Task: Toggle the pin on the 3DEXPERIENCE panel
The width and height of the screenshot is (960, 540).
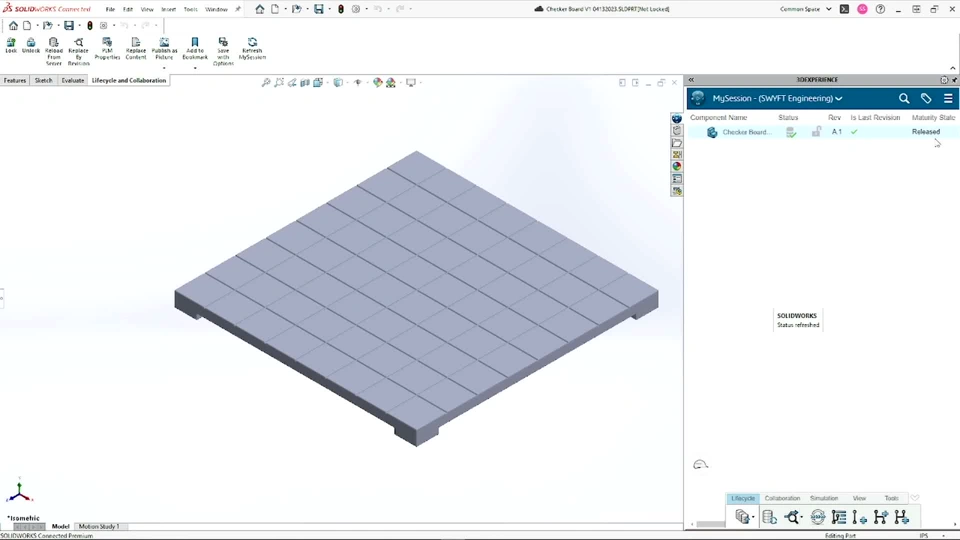Action: point(954,80)
